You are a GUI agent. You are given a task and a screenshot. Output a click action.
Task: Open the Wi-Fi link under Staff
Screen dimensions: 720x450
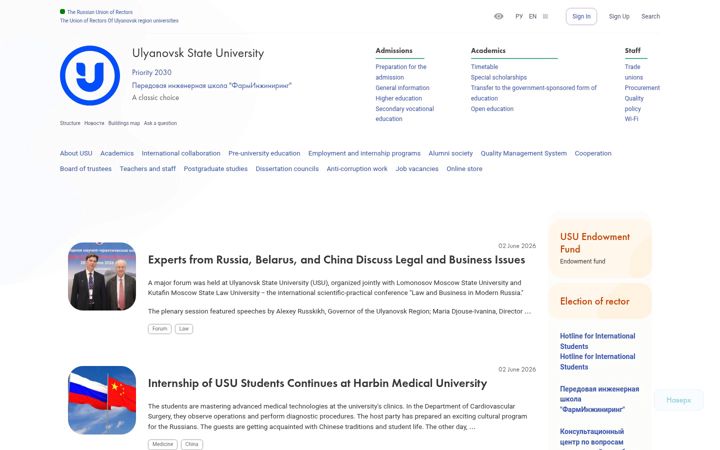(x=631, y=119)
